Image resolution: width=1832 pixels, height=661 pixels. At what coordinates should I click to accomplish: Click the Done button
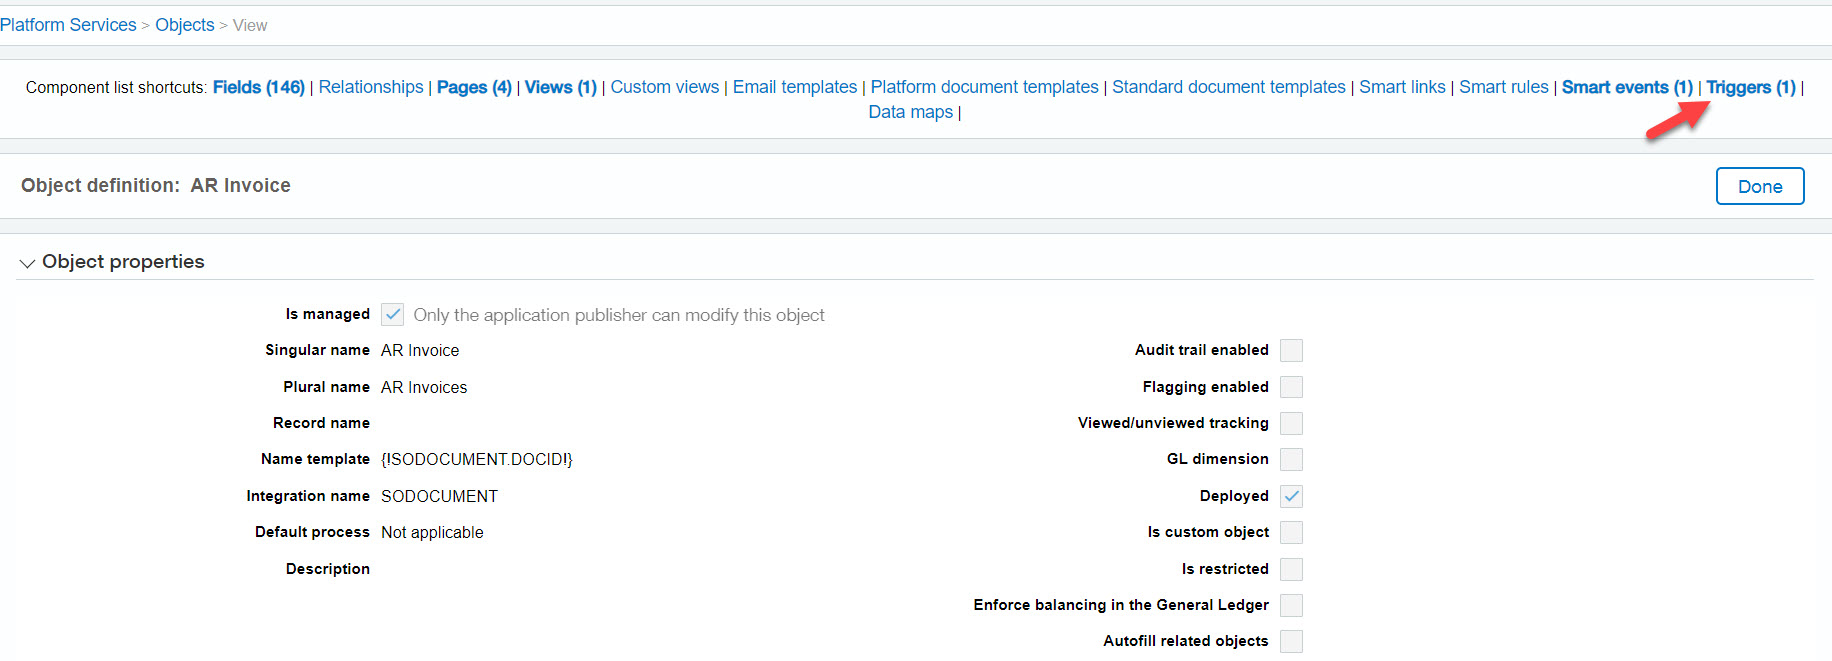point(1759,186)
